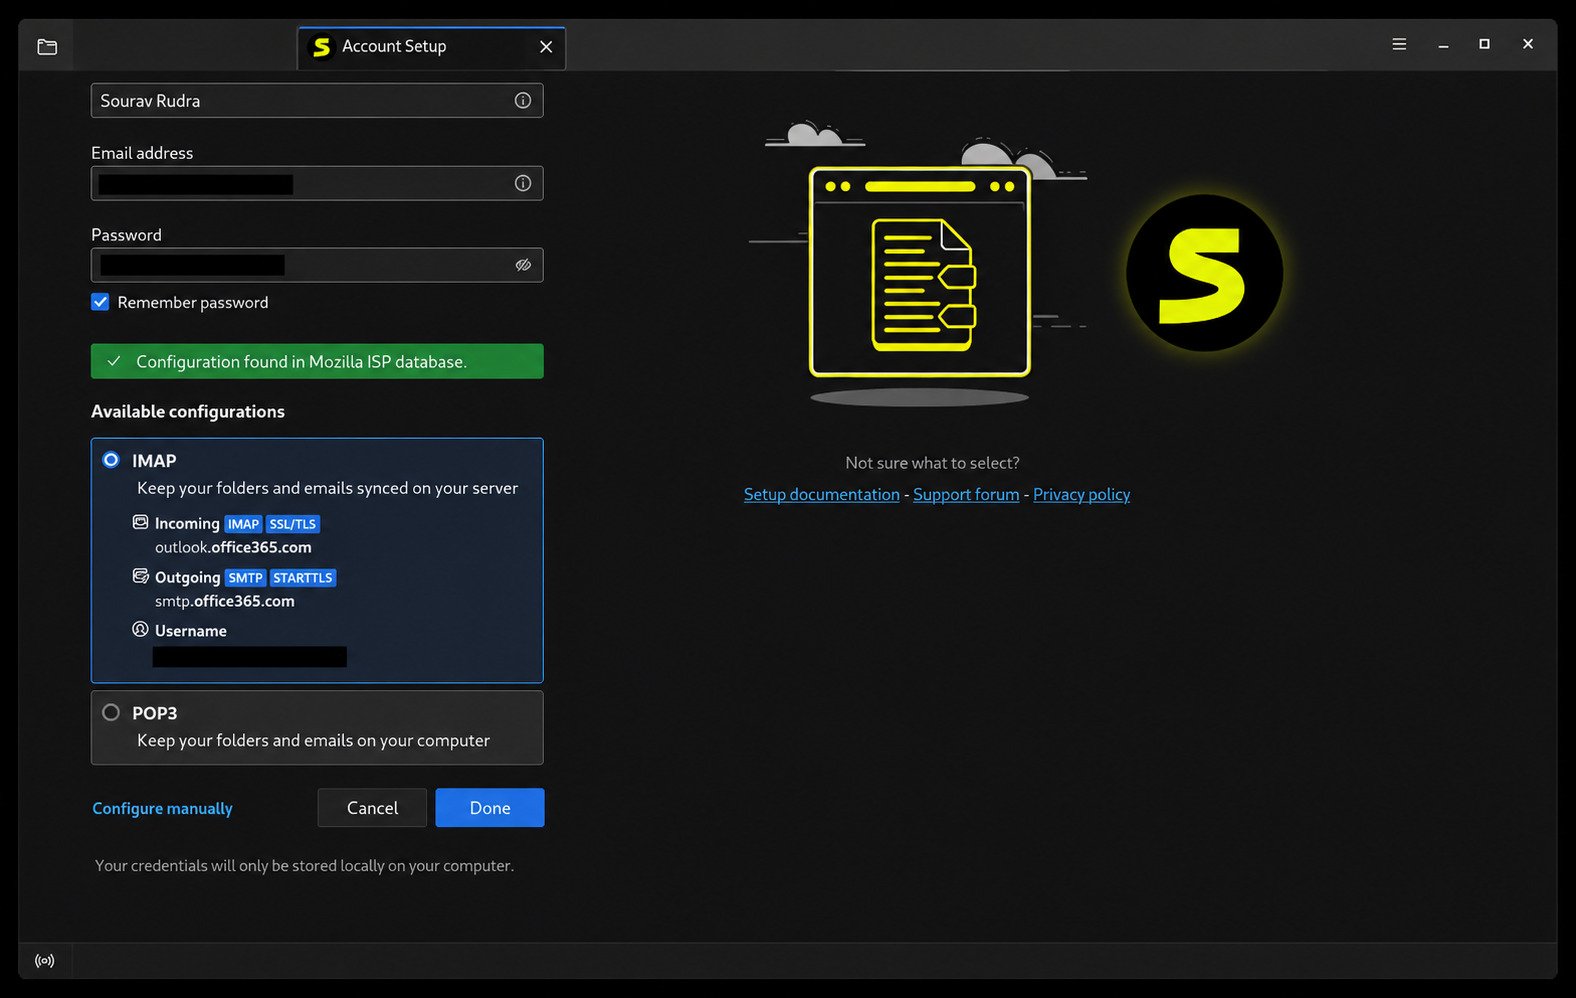
Task: Click the Configuration found in Mozilla ISP database banner
Action: tap(317, 361)
